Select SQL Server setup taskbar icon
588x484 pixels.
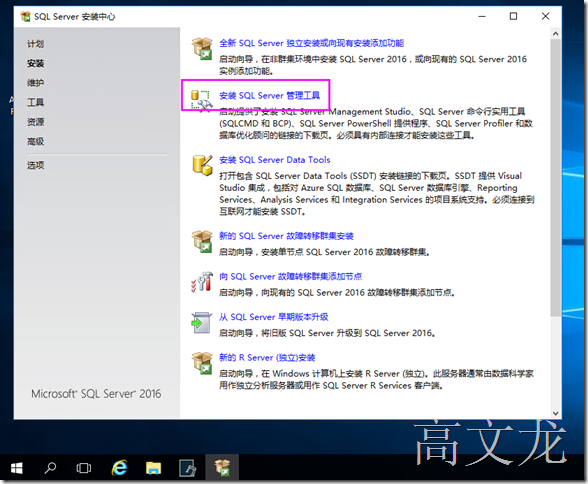pyautogui.click(x=222, y=468)
